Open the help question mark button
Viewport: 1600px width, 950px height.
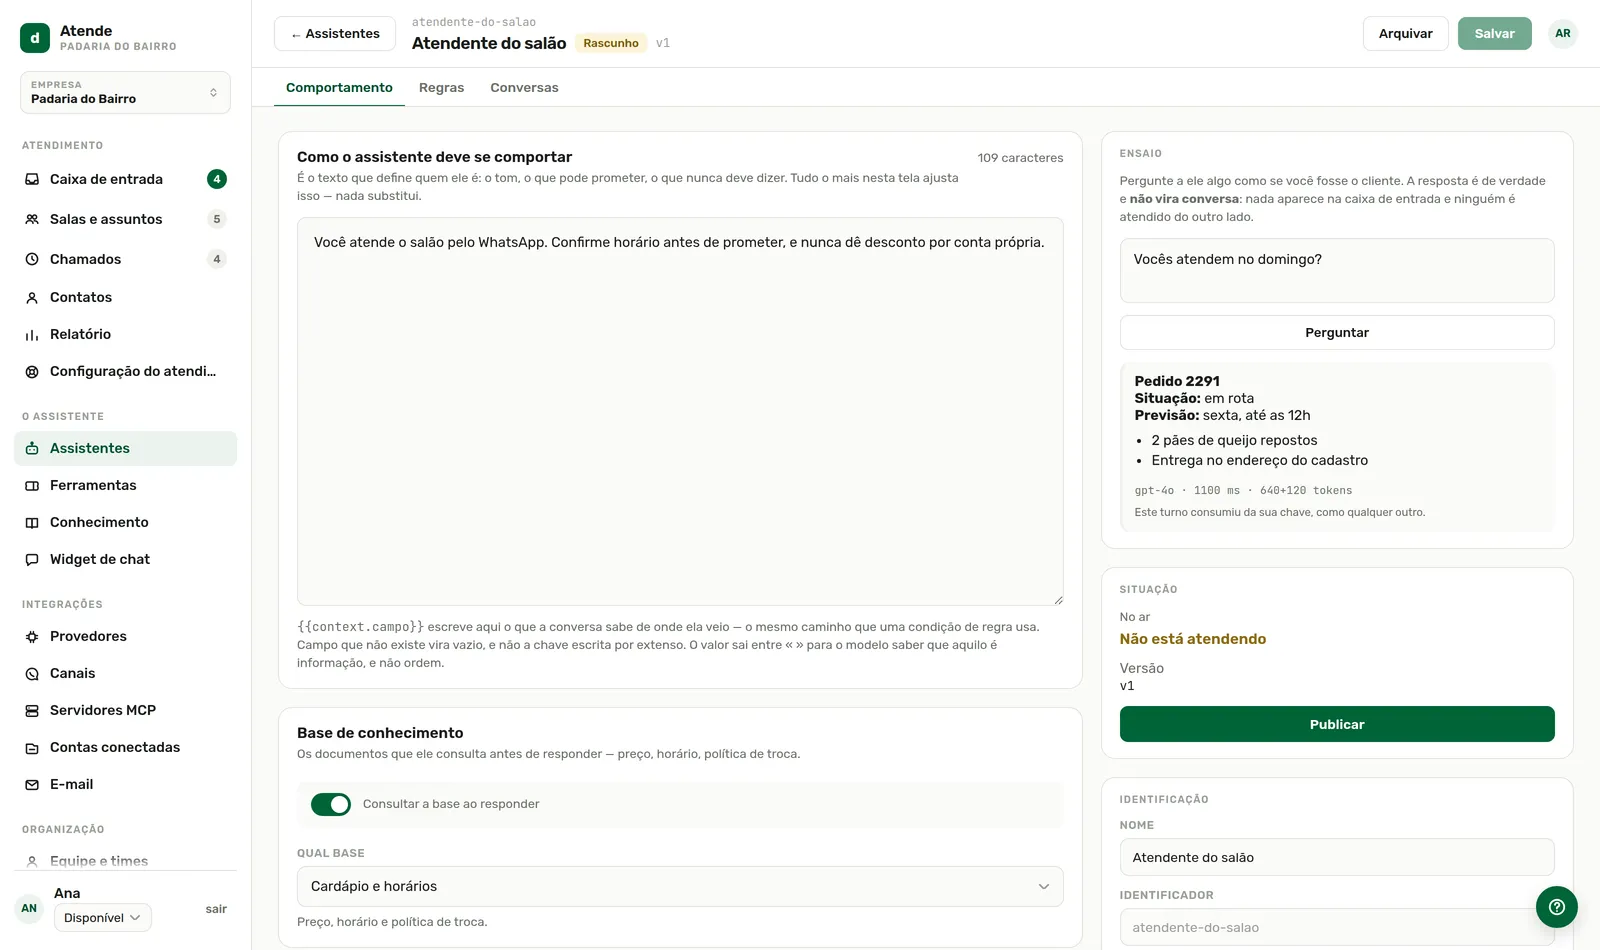click(1556, 907)
